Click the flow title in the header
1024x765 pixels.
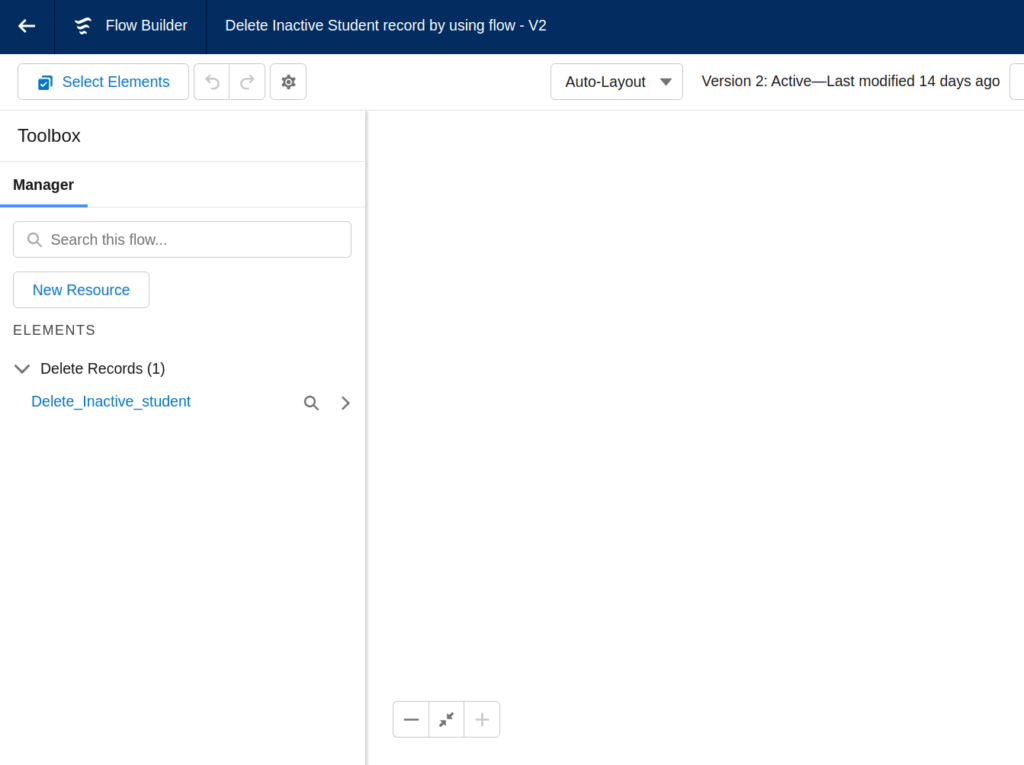pos(385,26)
